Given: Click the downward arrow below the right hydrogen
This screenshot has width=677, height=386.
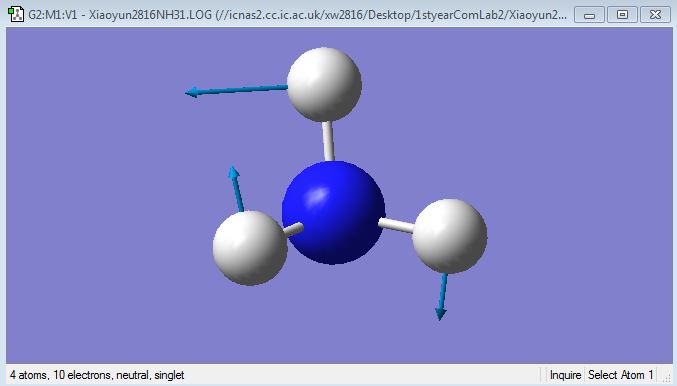Looking at the screenshot, I should pos(442,297).
